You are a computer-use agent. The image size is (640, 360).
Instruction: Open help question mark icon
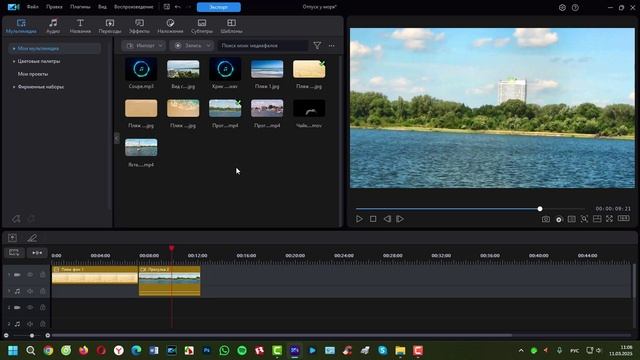(x=575, y=7)
